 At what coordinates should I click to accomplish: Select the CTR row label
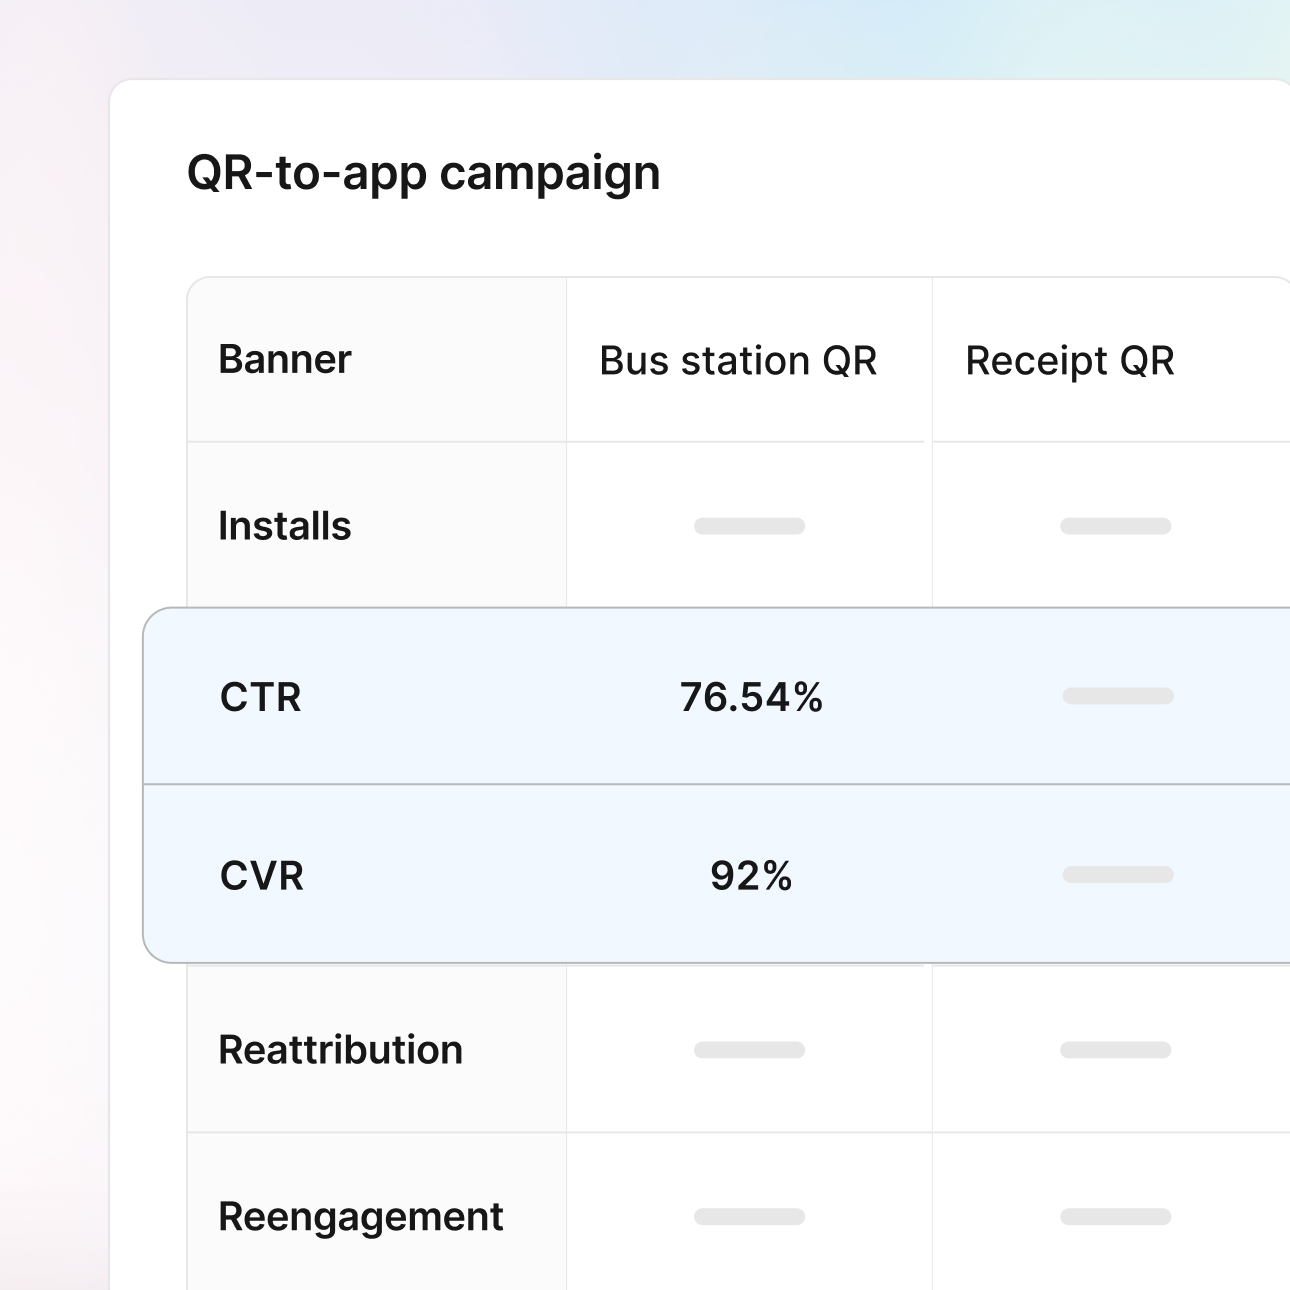[261, 699]
